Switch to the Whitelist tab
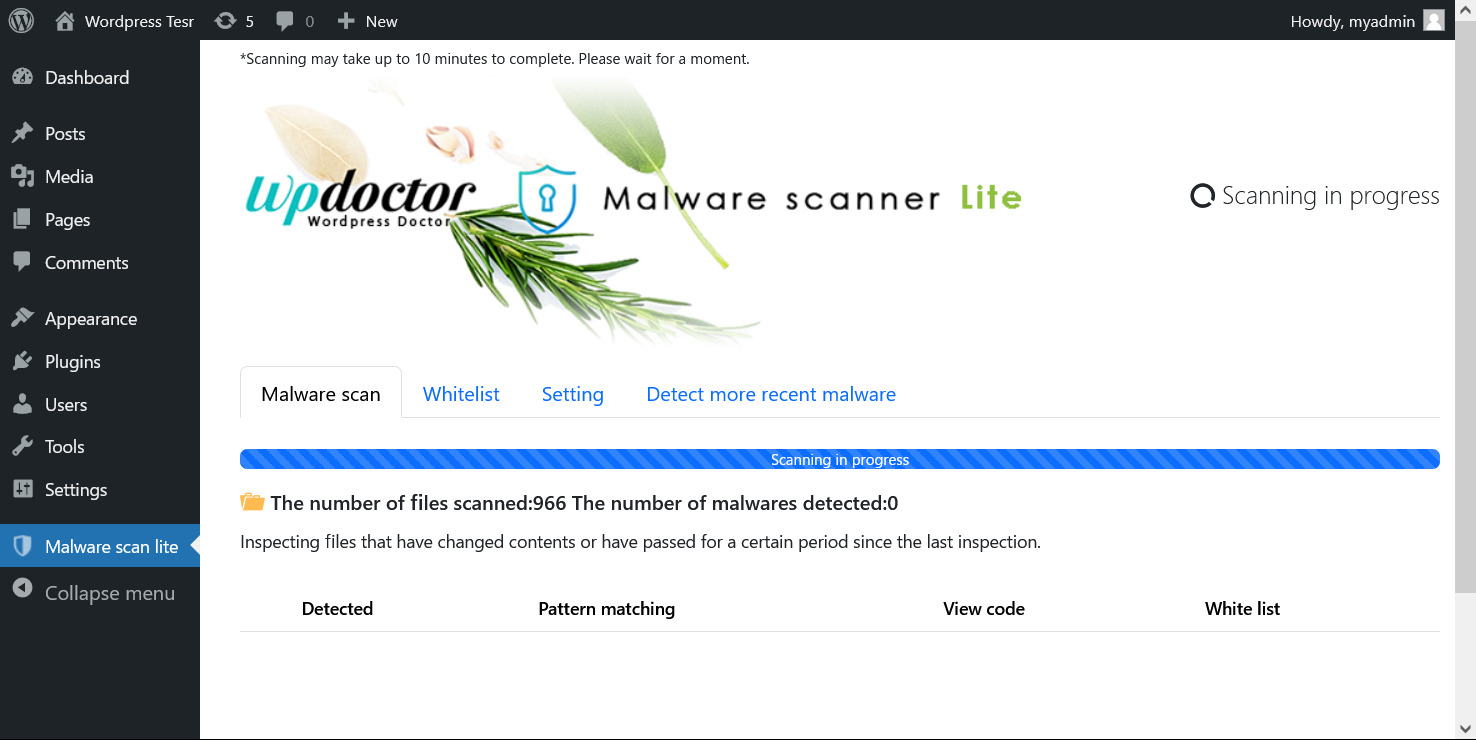 461,393
